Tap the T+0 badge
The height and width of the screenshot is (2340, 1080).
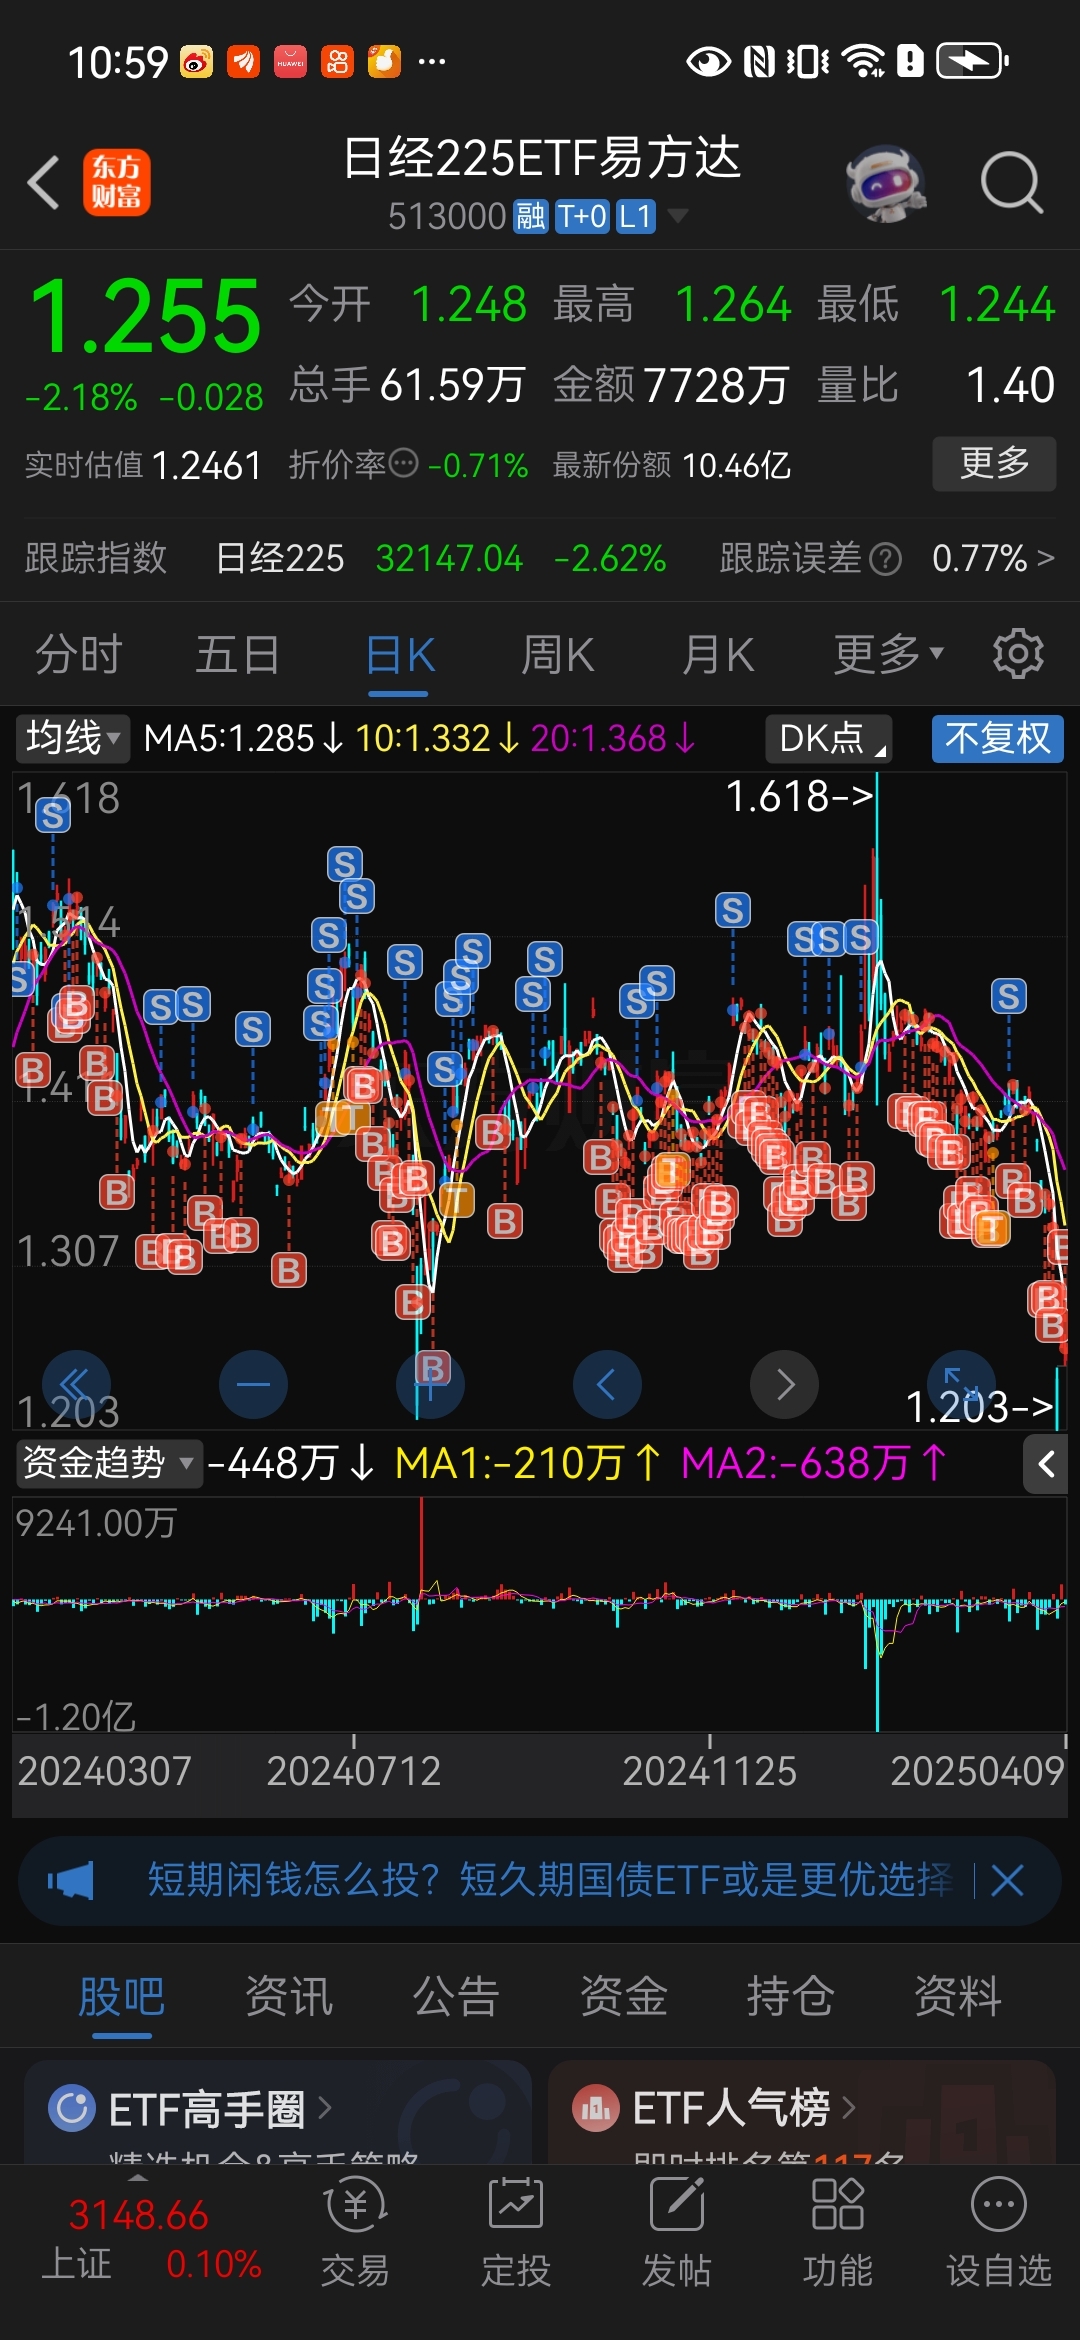pyautogui.click(x=582, y=216)
